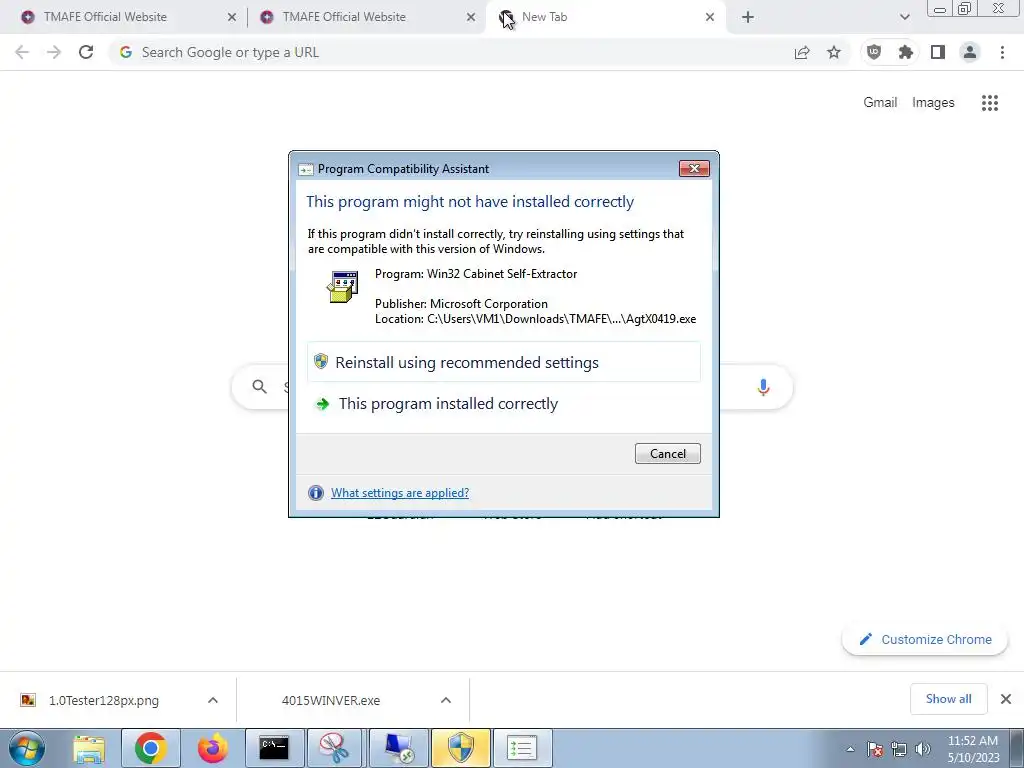
Task: Show all downloads
Action: point(948,699)
